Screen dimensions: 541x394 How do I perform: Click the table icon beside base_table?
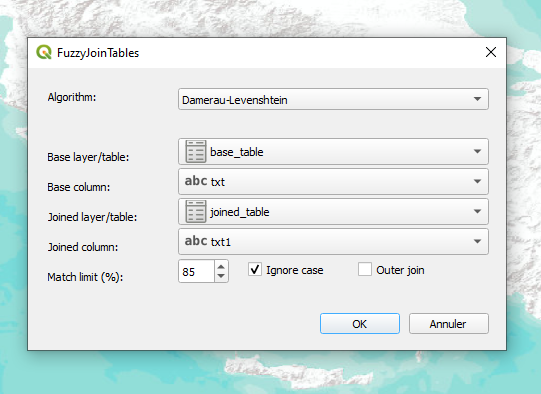click(x=196, y=151)
